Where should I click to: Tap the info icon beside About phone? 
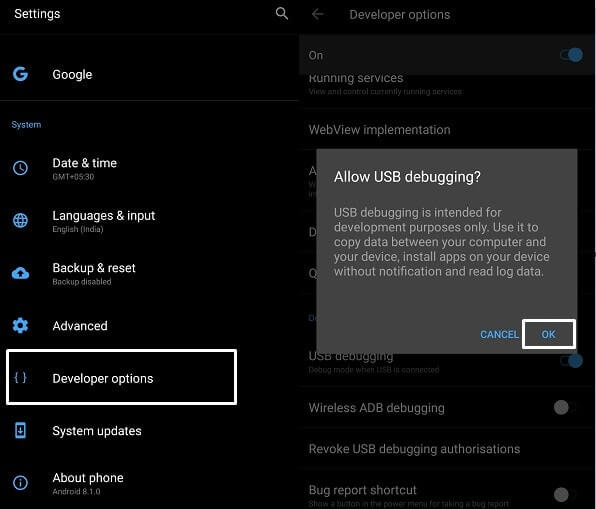tap(20, 483)
